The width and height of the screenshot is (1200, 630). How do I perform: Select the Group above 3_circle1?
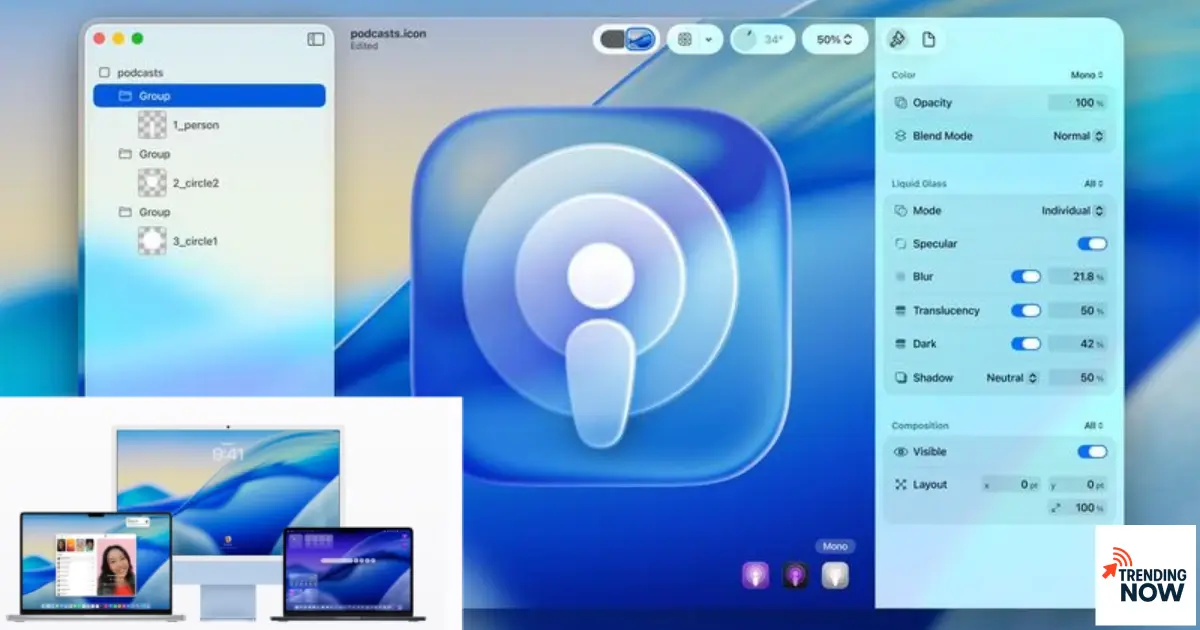[x=154, y=212]
